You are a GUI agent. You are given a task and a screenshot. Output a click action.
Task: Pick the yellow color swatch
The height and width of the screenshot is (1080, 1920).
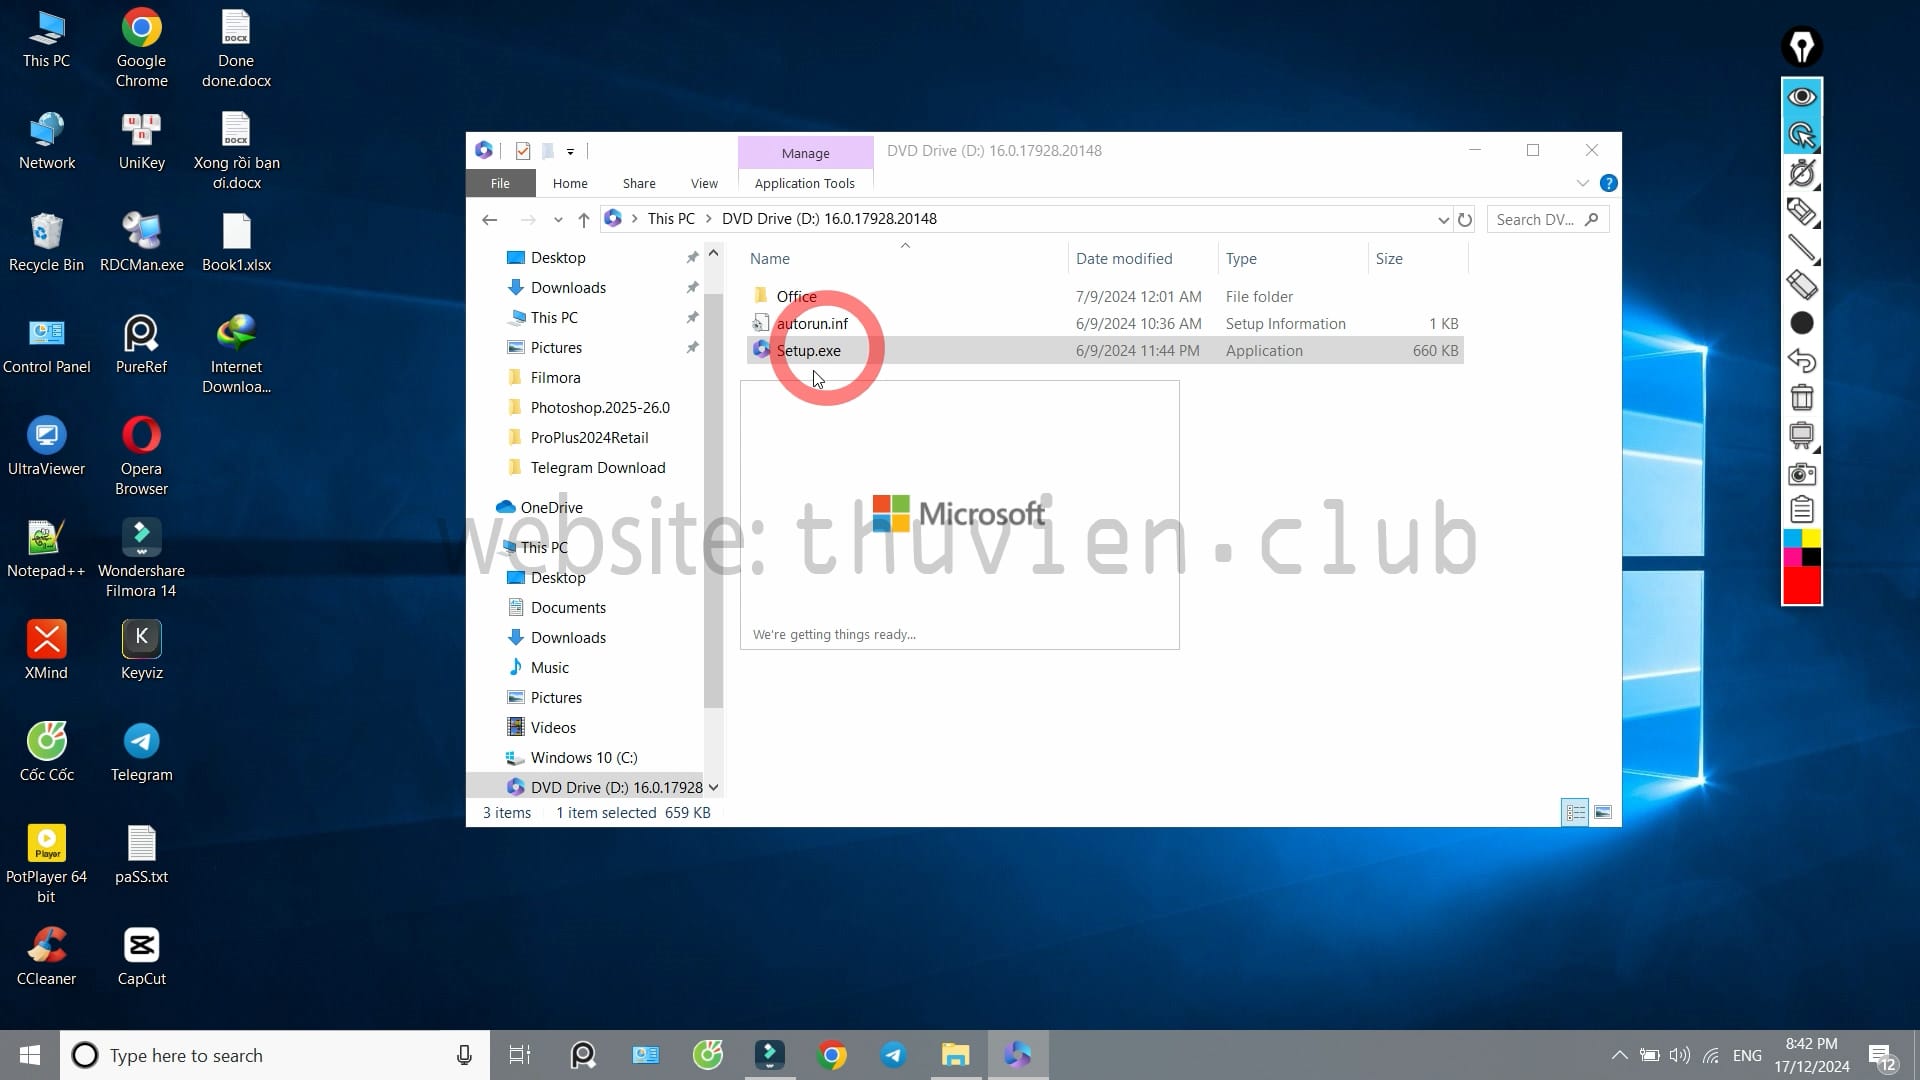point(1811,539)
